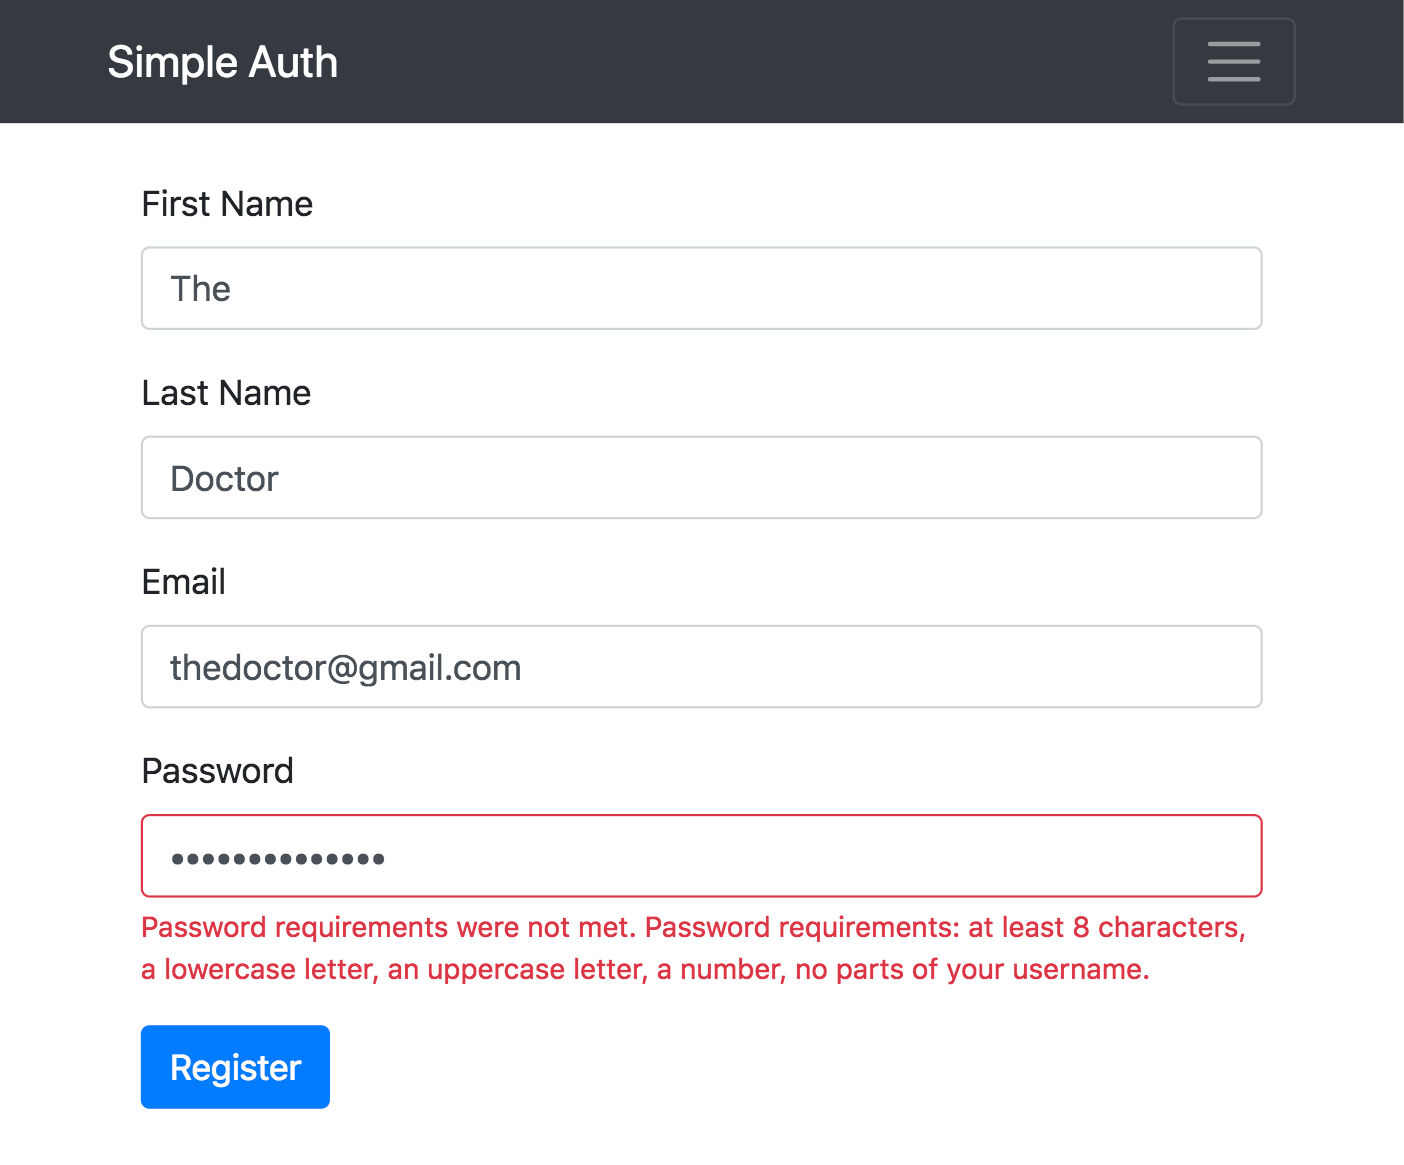Open the hamburger navigation menu

click(x=1233, y=61)
